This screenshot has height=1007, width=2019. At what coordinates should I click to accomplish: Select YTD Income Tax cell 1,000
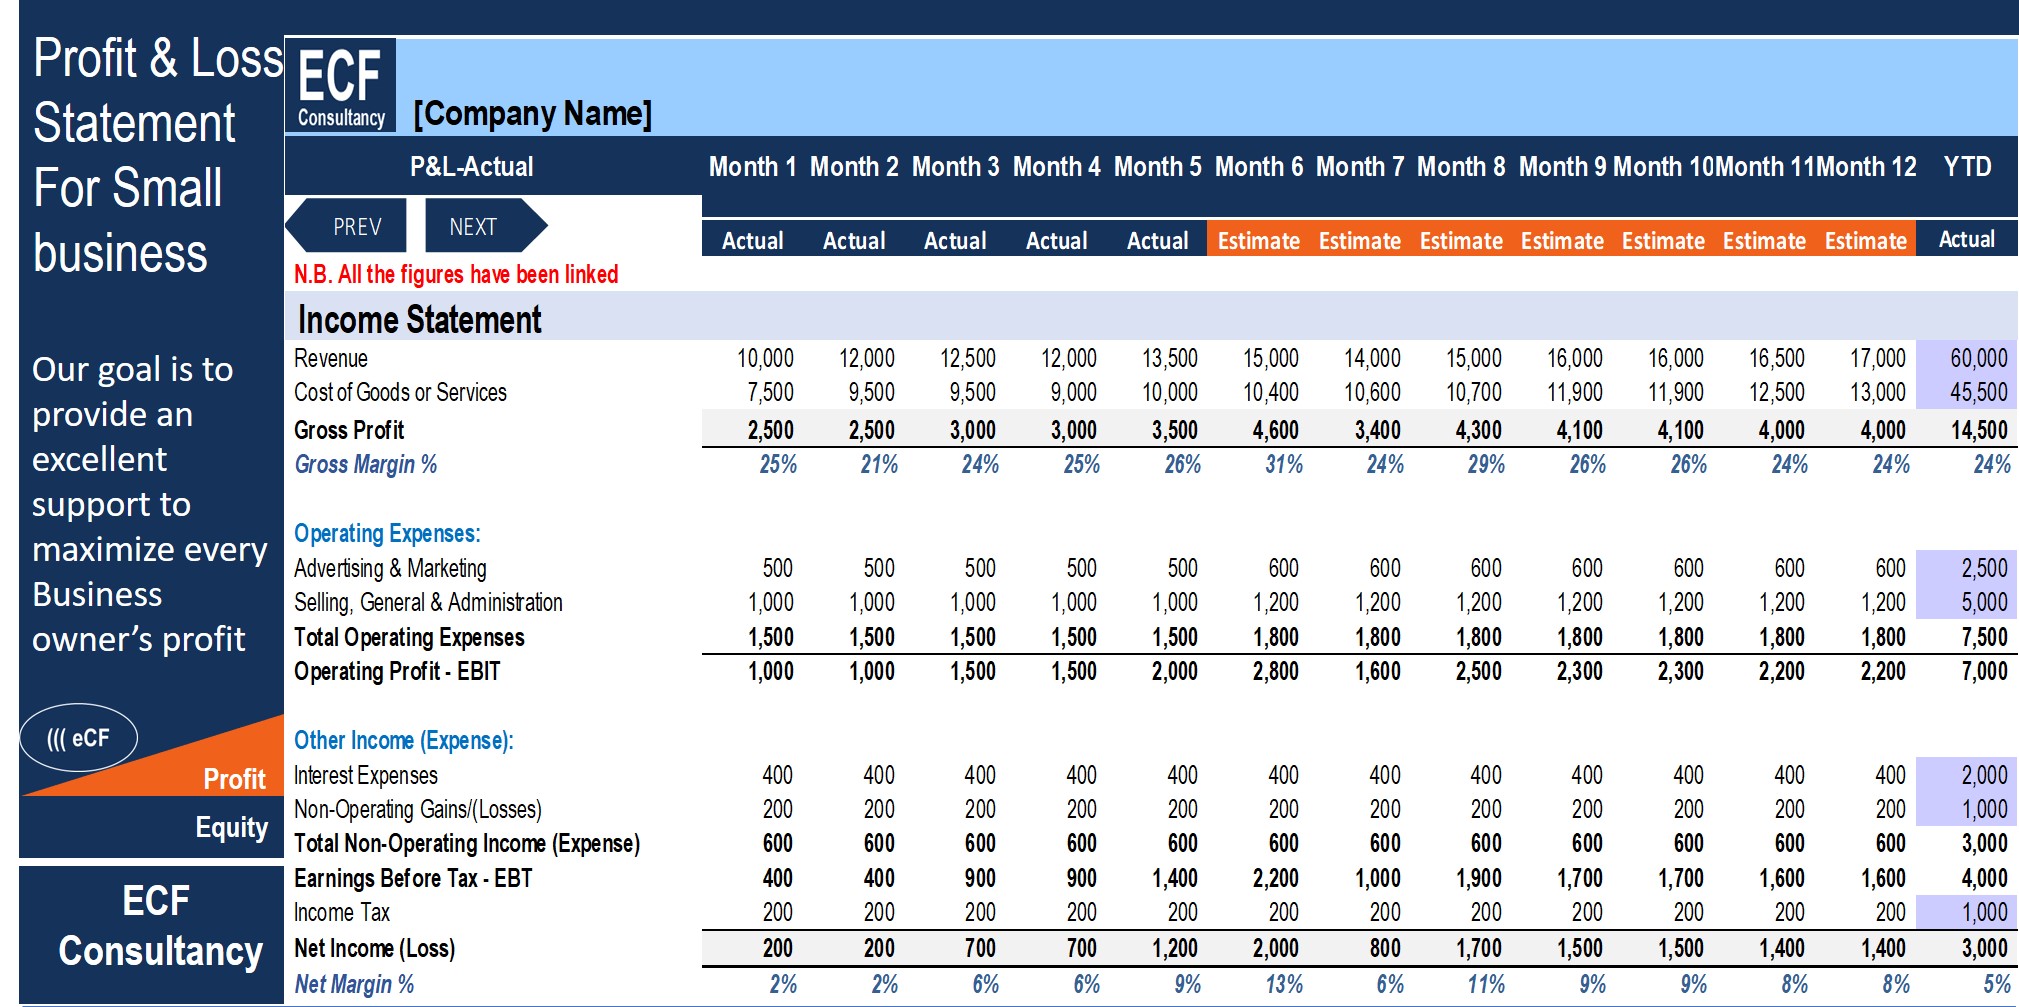(1984, 913)
